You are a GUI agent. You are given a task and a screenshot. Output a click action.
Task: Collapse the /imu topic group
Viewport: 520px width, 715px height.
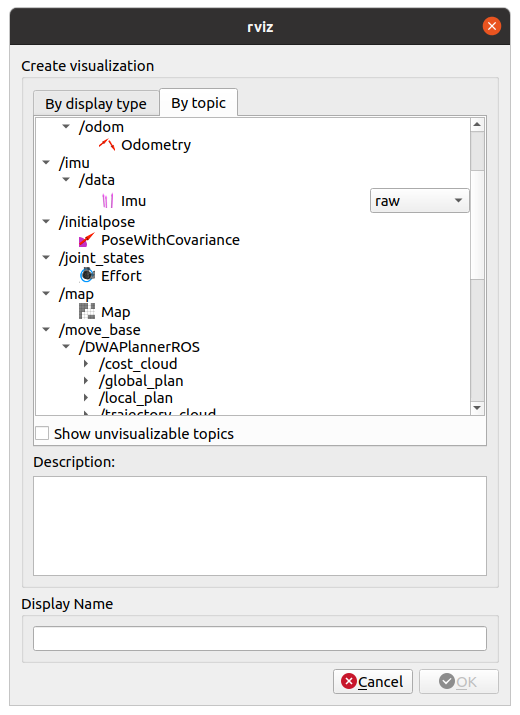[46, 162]
